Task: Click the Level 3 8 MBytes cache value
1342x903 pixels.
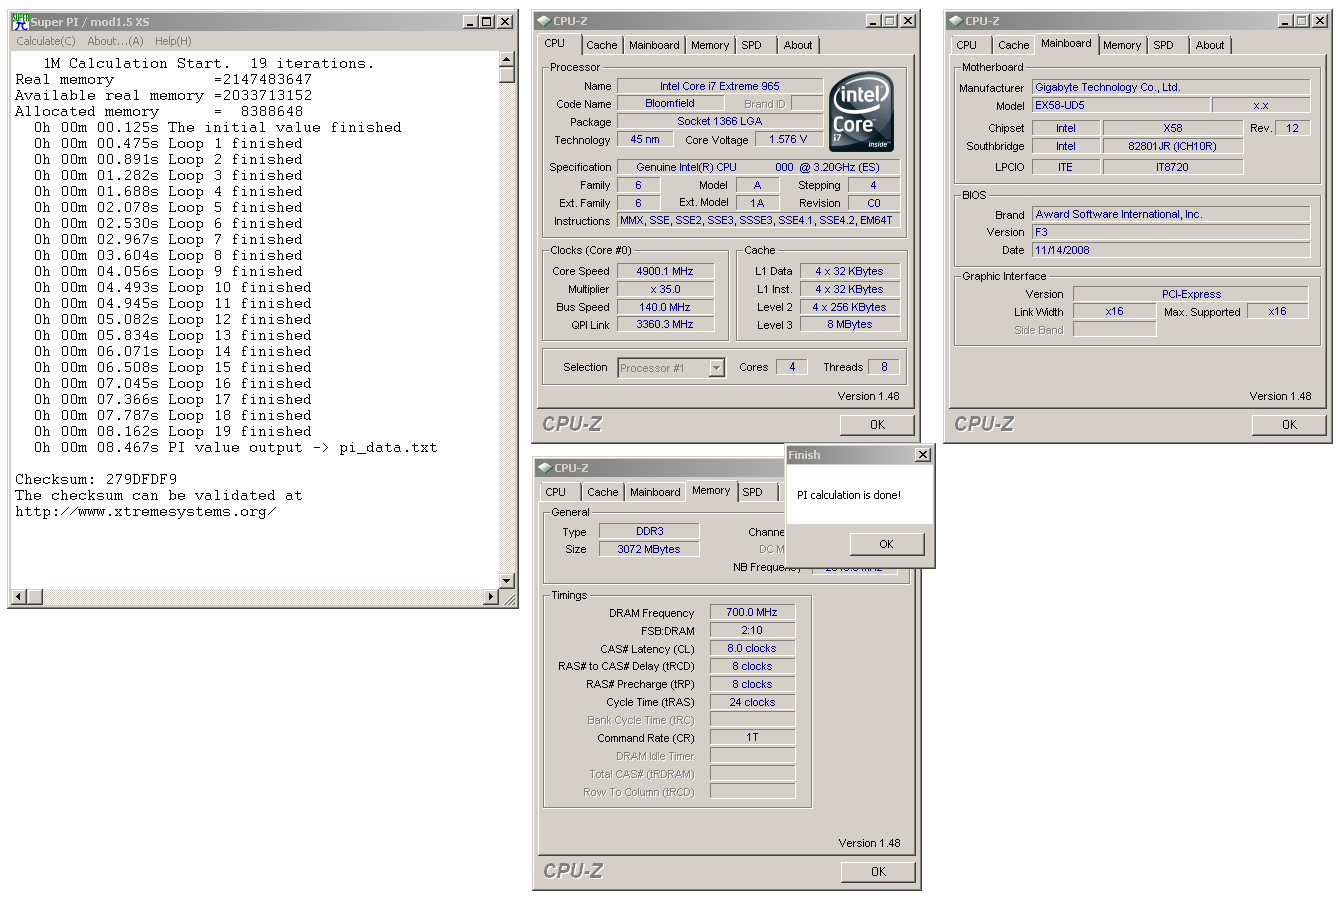Action: [x=850, y=324]
